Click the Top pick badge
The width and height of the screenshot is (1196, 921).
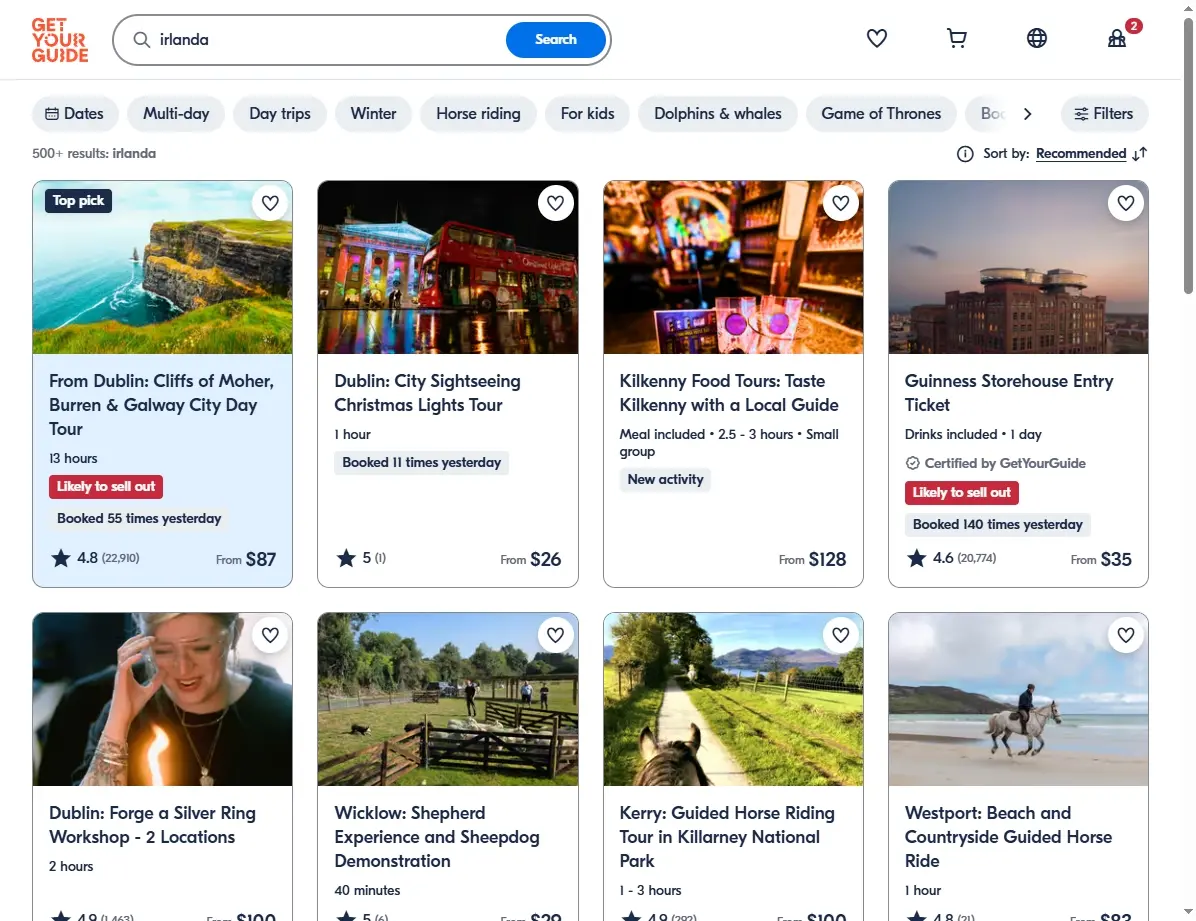78,201
